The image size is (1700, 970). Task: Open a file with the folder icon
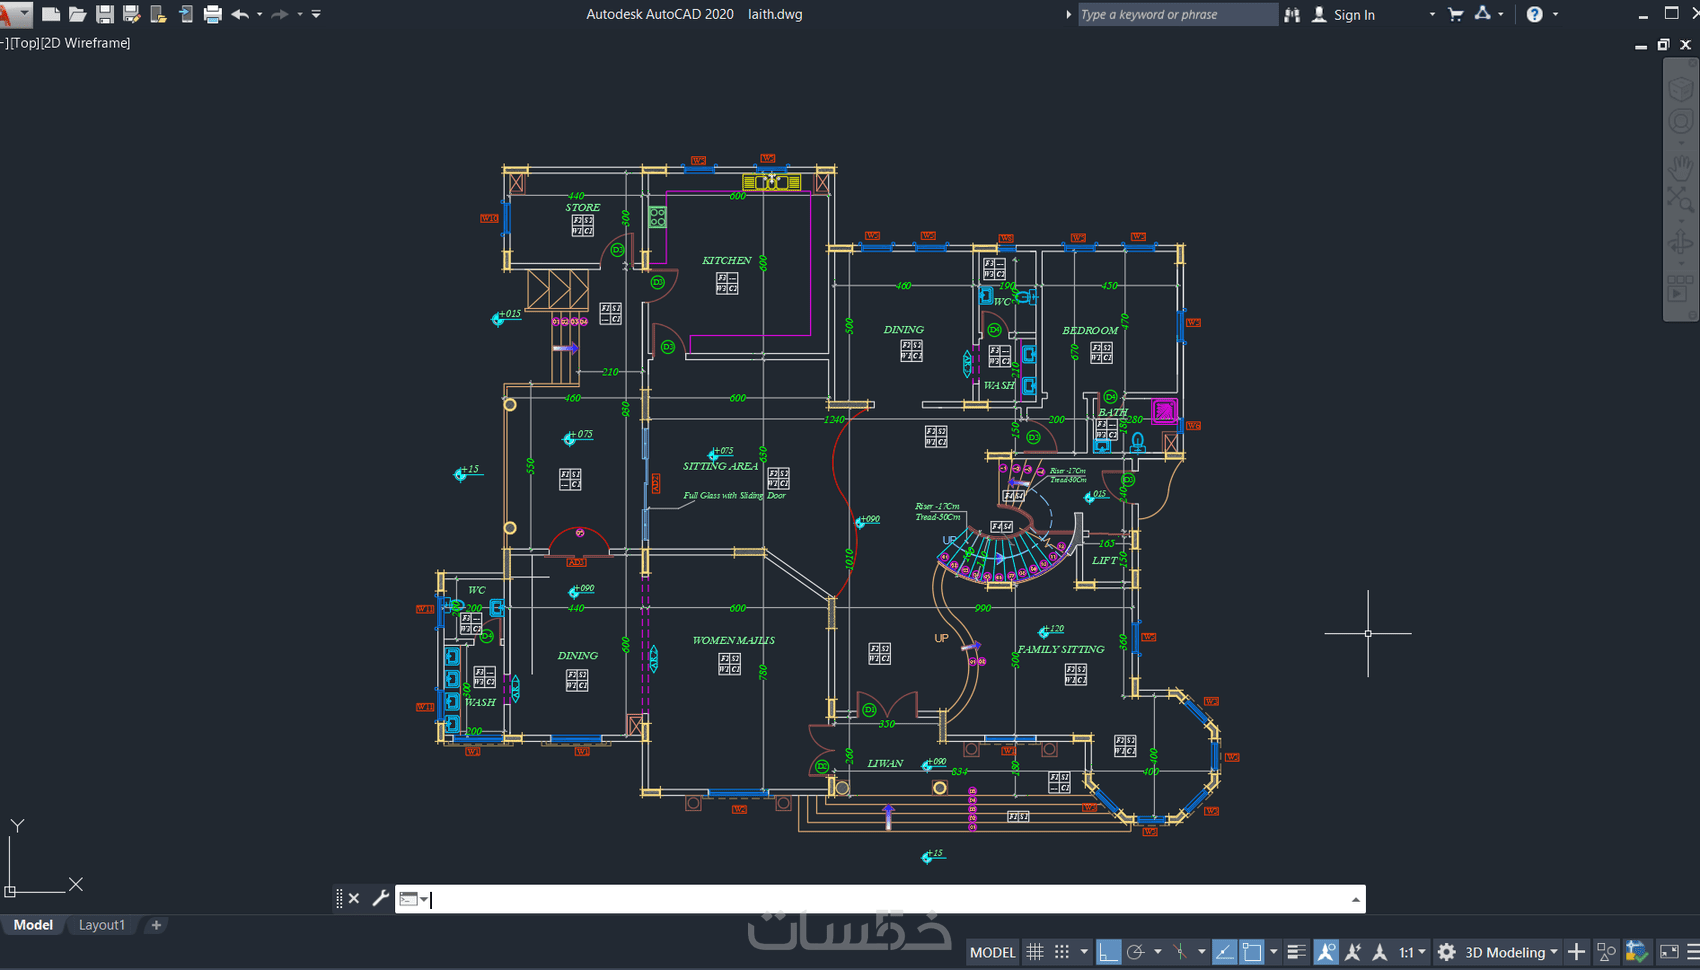(77, 14)
